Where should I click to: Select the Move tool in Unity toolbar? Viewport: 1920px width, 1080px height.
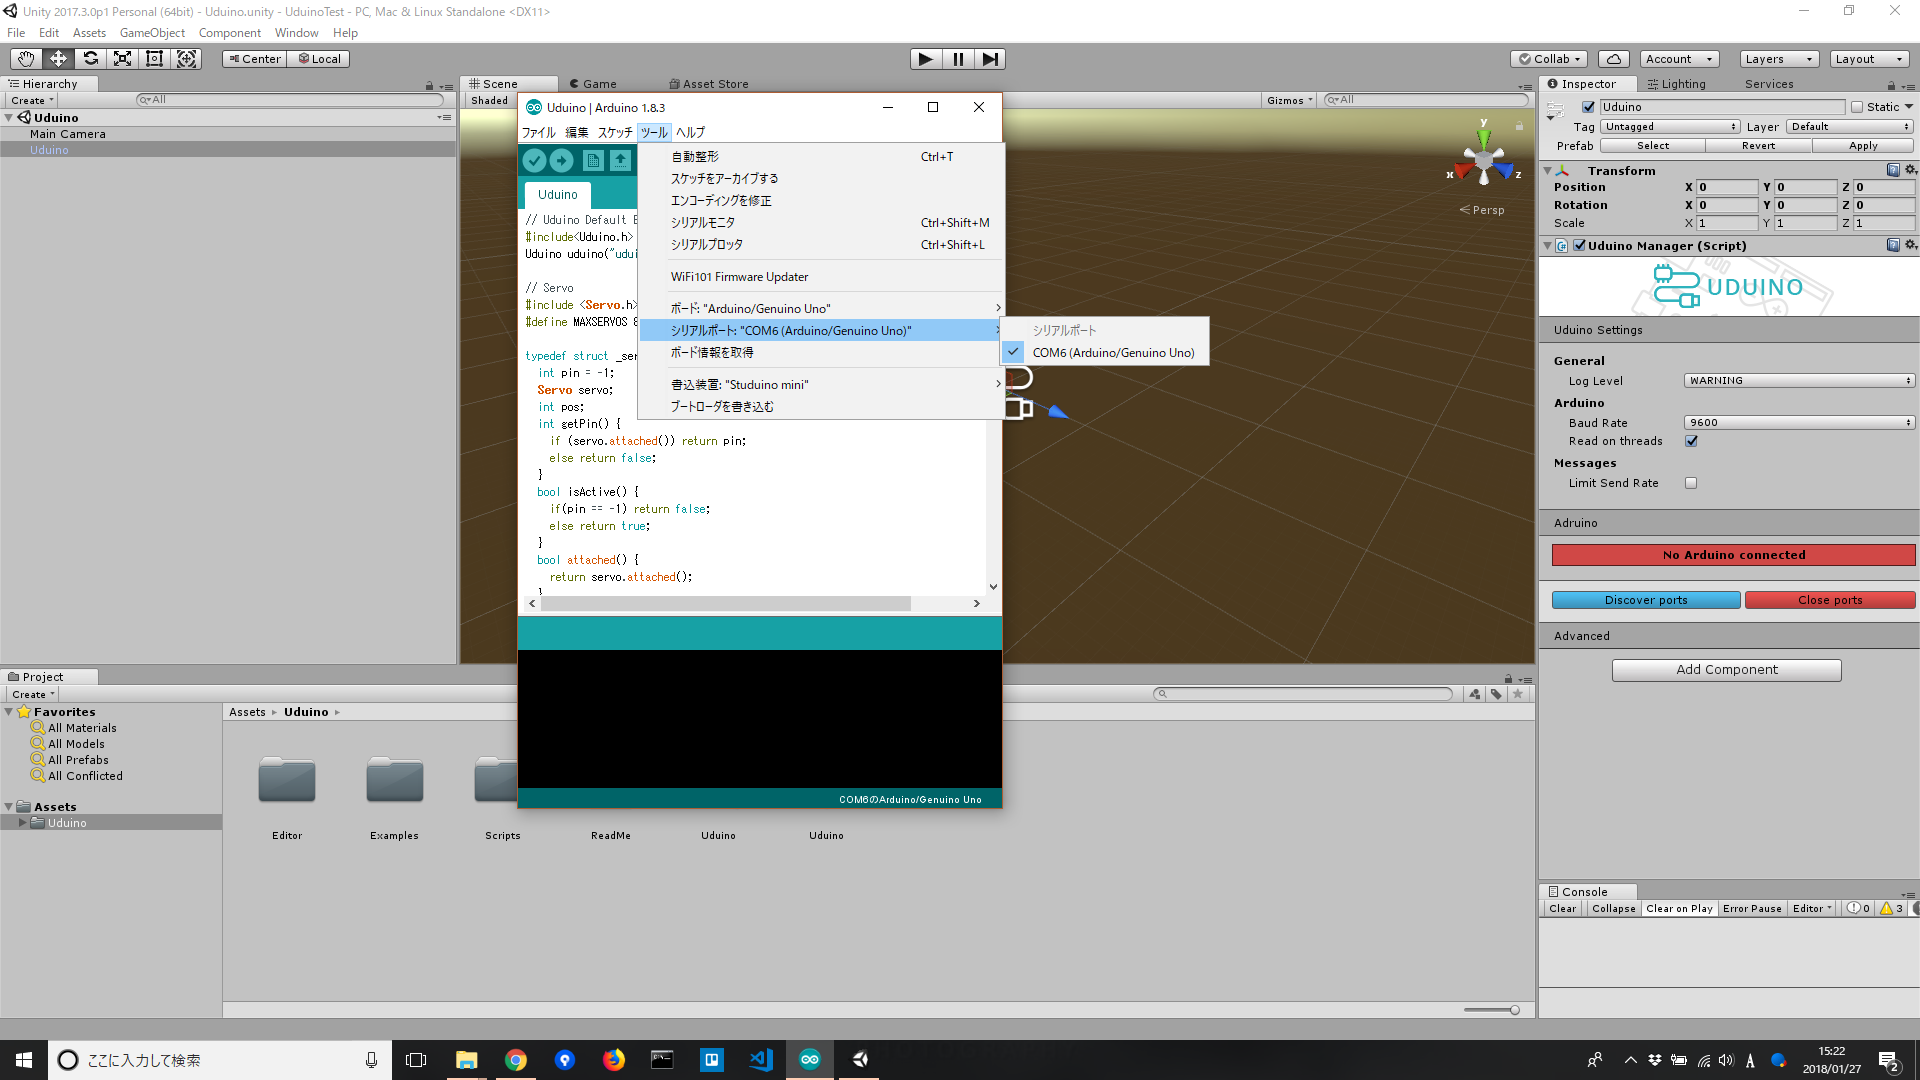pyautogui.click(x=58, y=59)
